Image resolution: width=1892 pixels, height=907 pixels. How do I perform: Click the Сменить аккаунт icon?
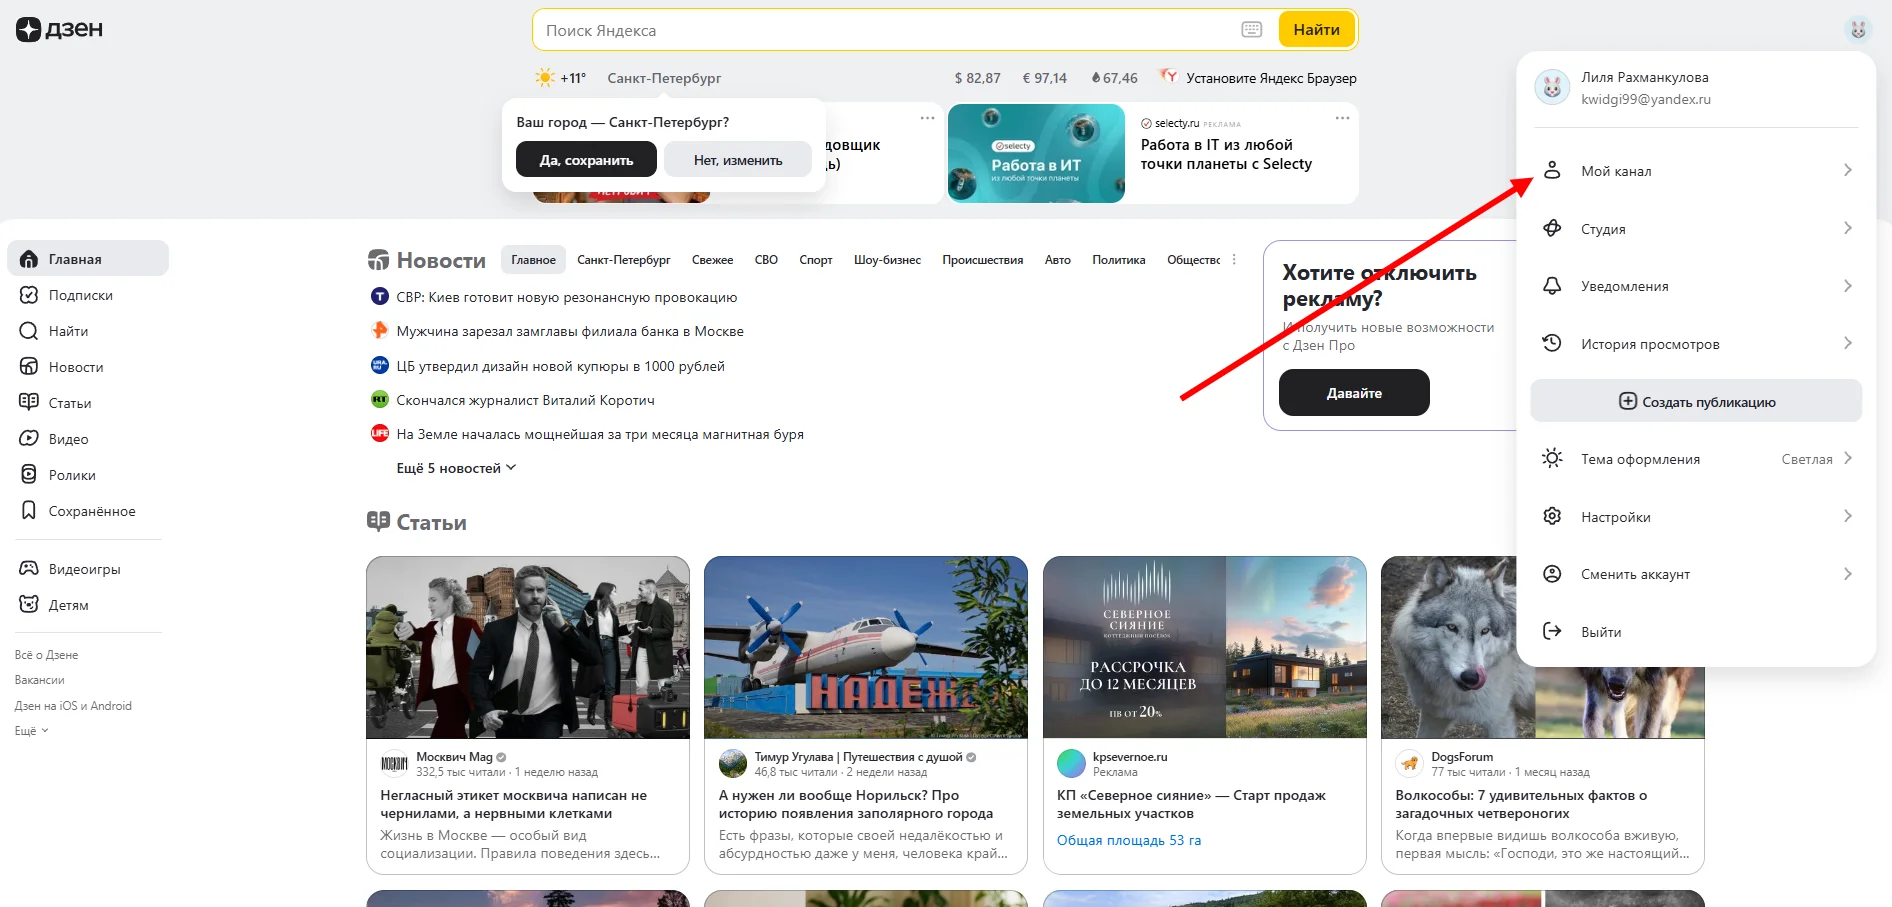point(1552,574)
